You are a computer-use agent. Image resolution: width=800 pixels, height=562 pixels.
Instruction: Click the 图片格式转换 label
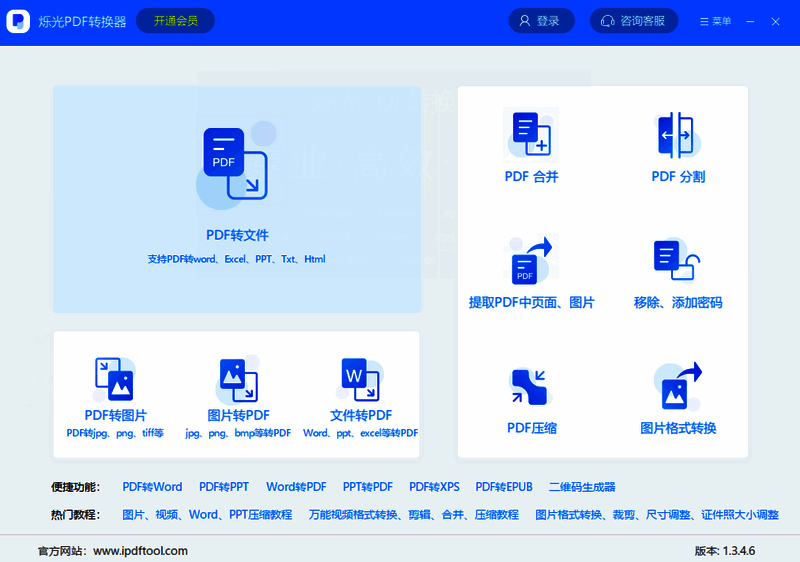pos(678,428)
